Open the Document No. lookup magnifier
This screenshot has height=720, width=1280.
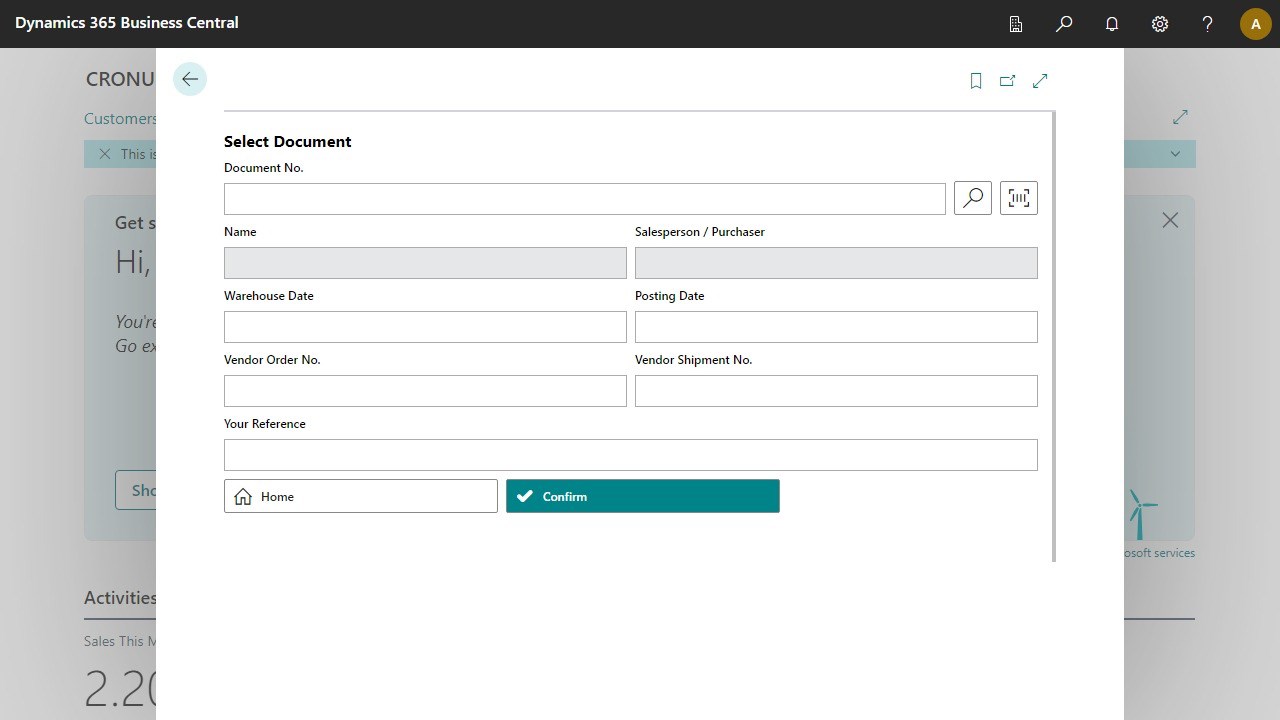tap(972, 197)
